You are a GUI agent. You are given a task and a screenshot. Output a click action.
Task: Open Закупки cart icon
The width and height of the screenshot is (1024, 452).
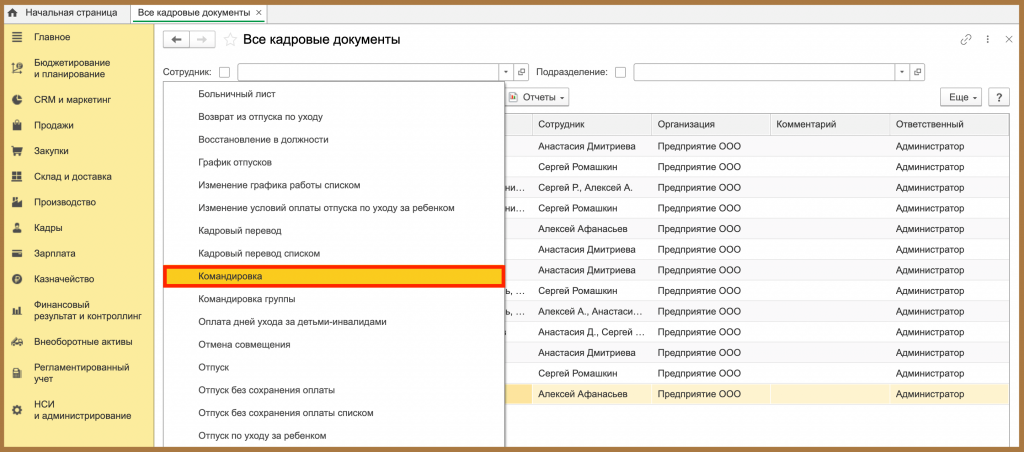(18, 151)
